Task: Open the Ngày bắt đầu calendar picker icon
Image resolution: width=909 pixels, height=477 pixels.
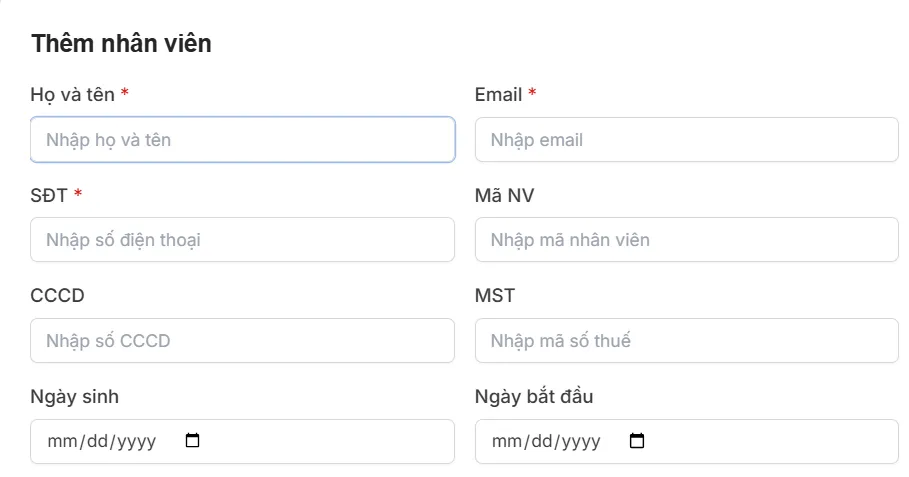Action: [637, 441]
